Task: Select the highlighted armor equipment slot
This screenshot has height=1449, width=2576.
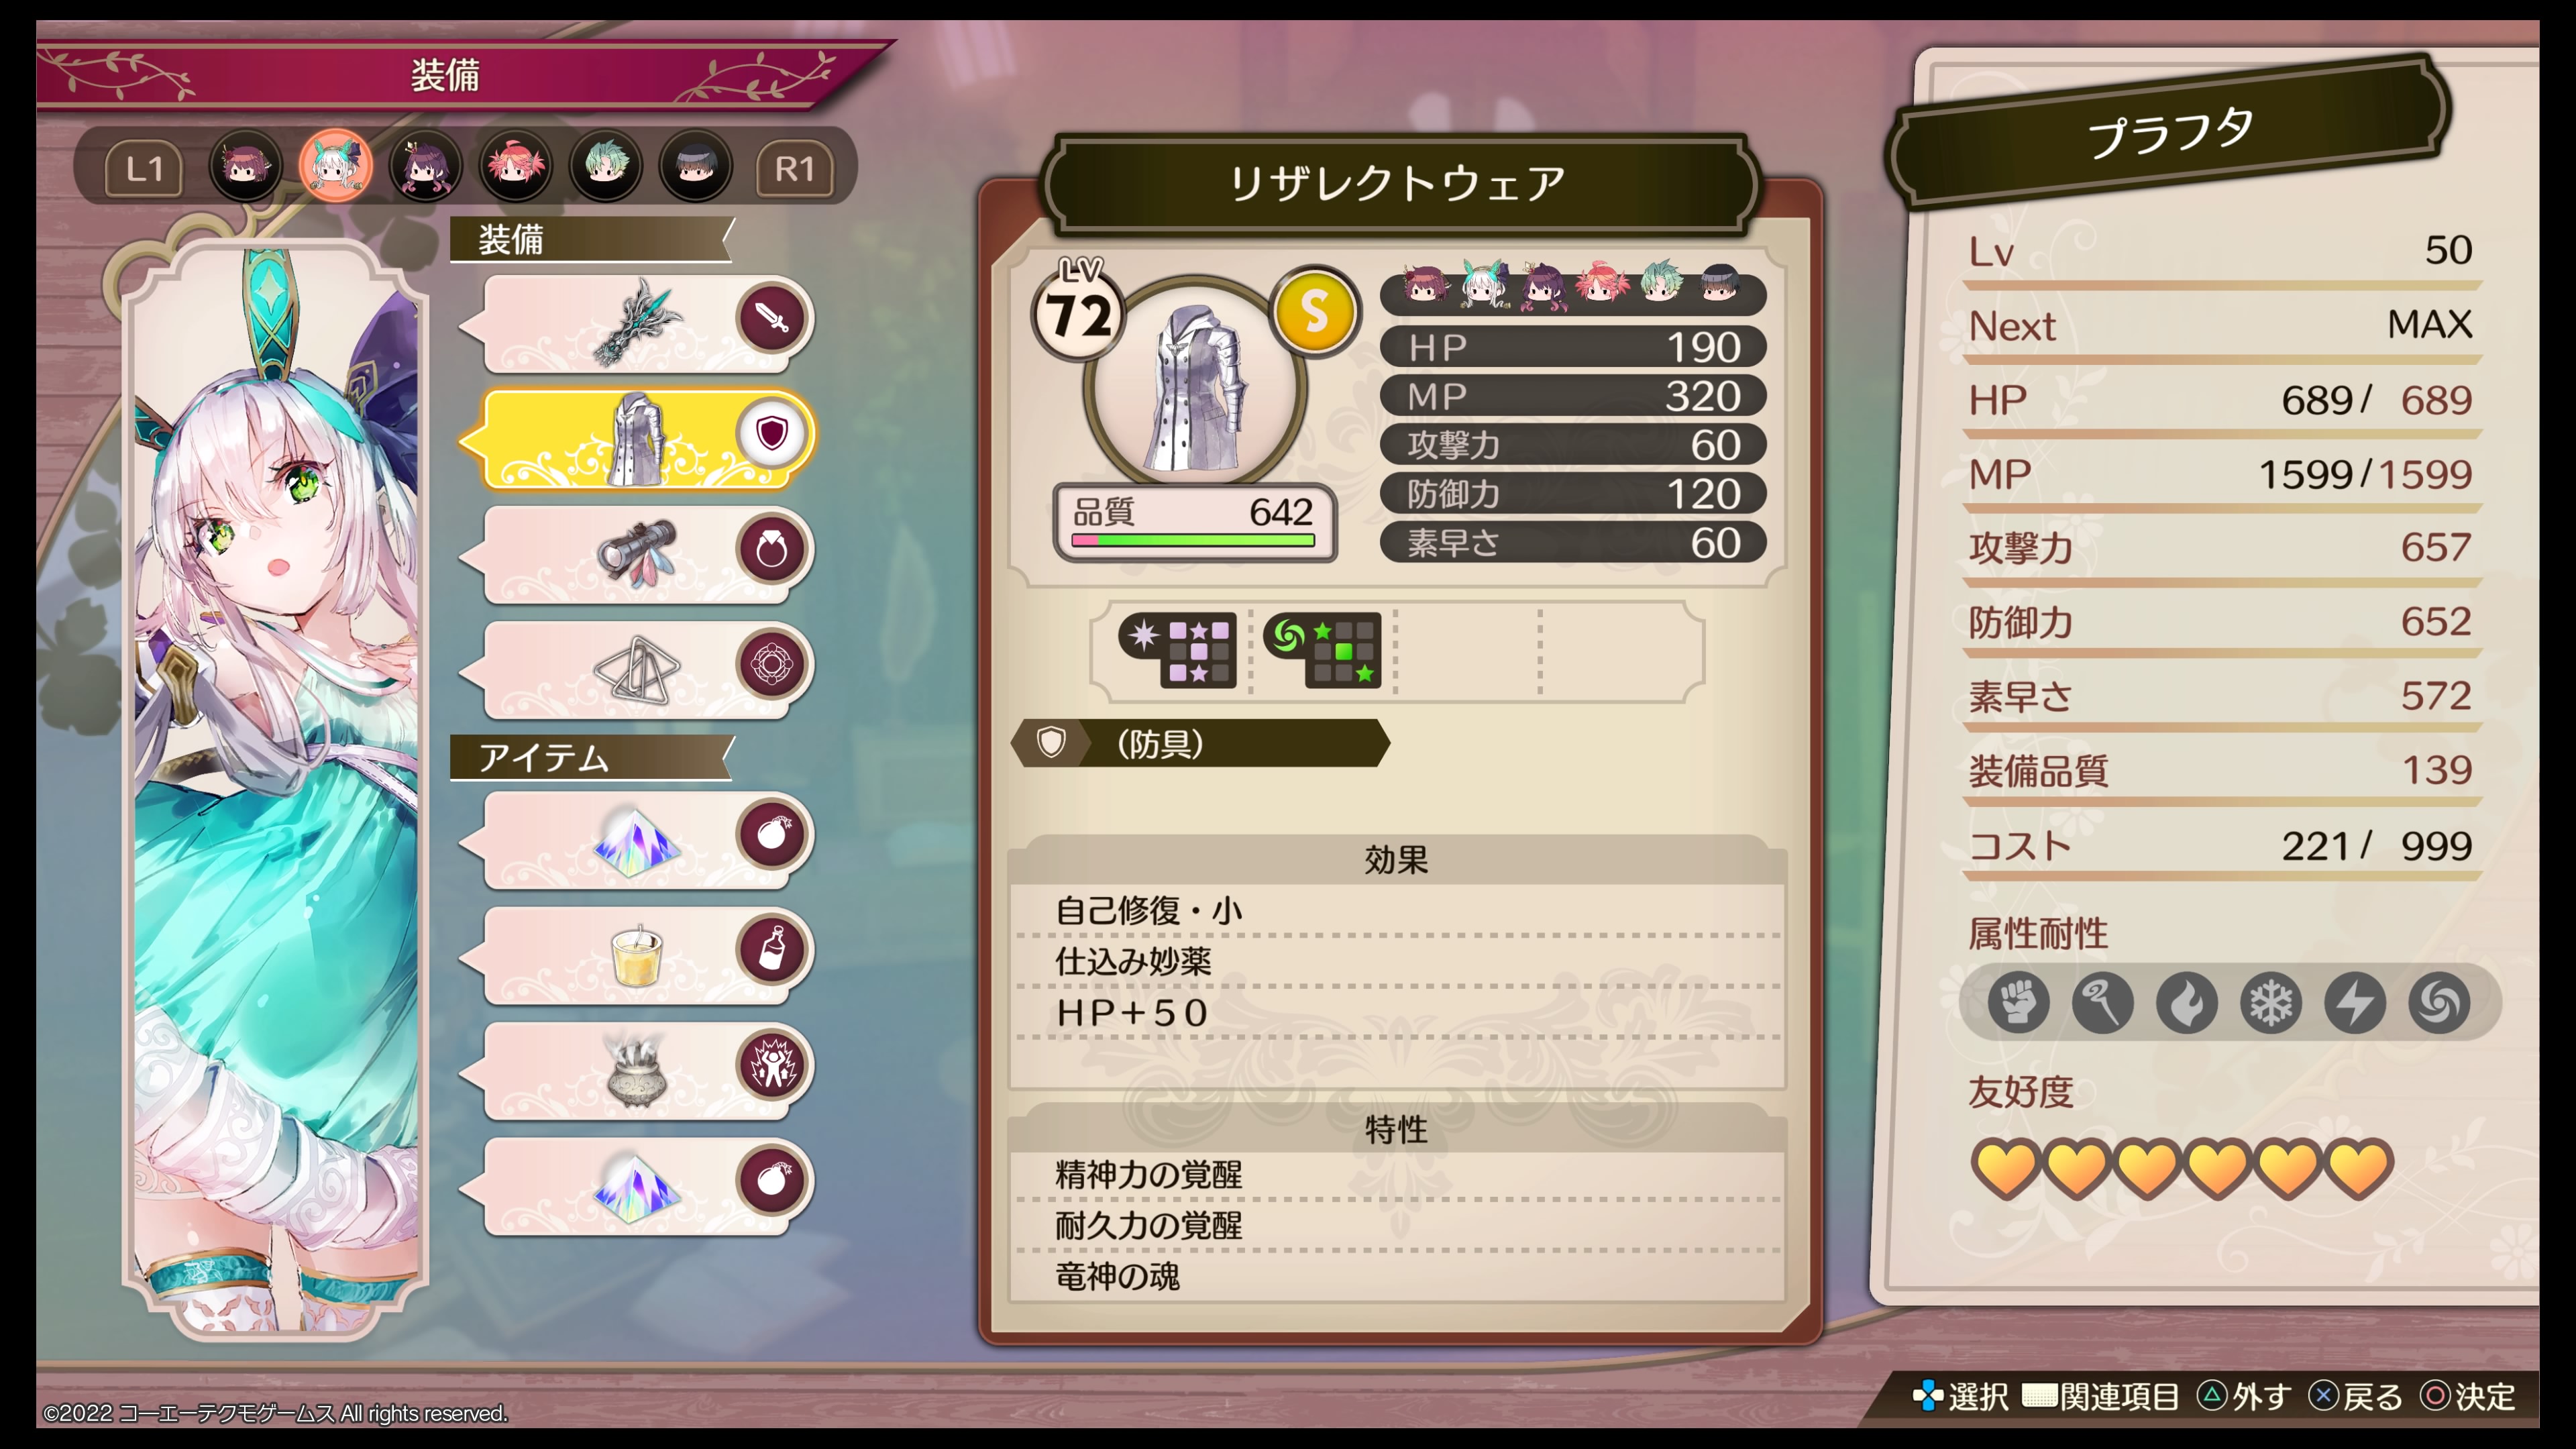Action: (x=637, y=437)
